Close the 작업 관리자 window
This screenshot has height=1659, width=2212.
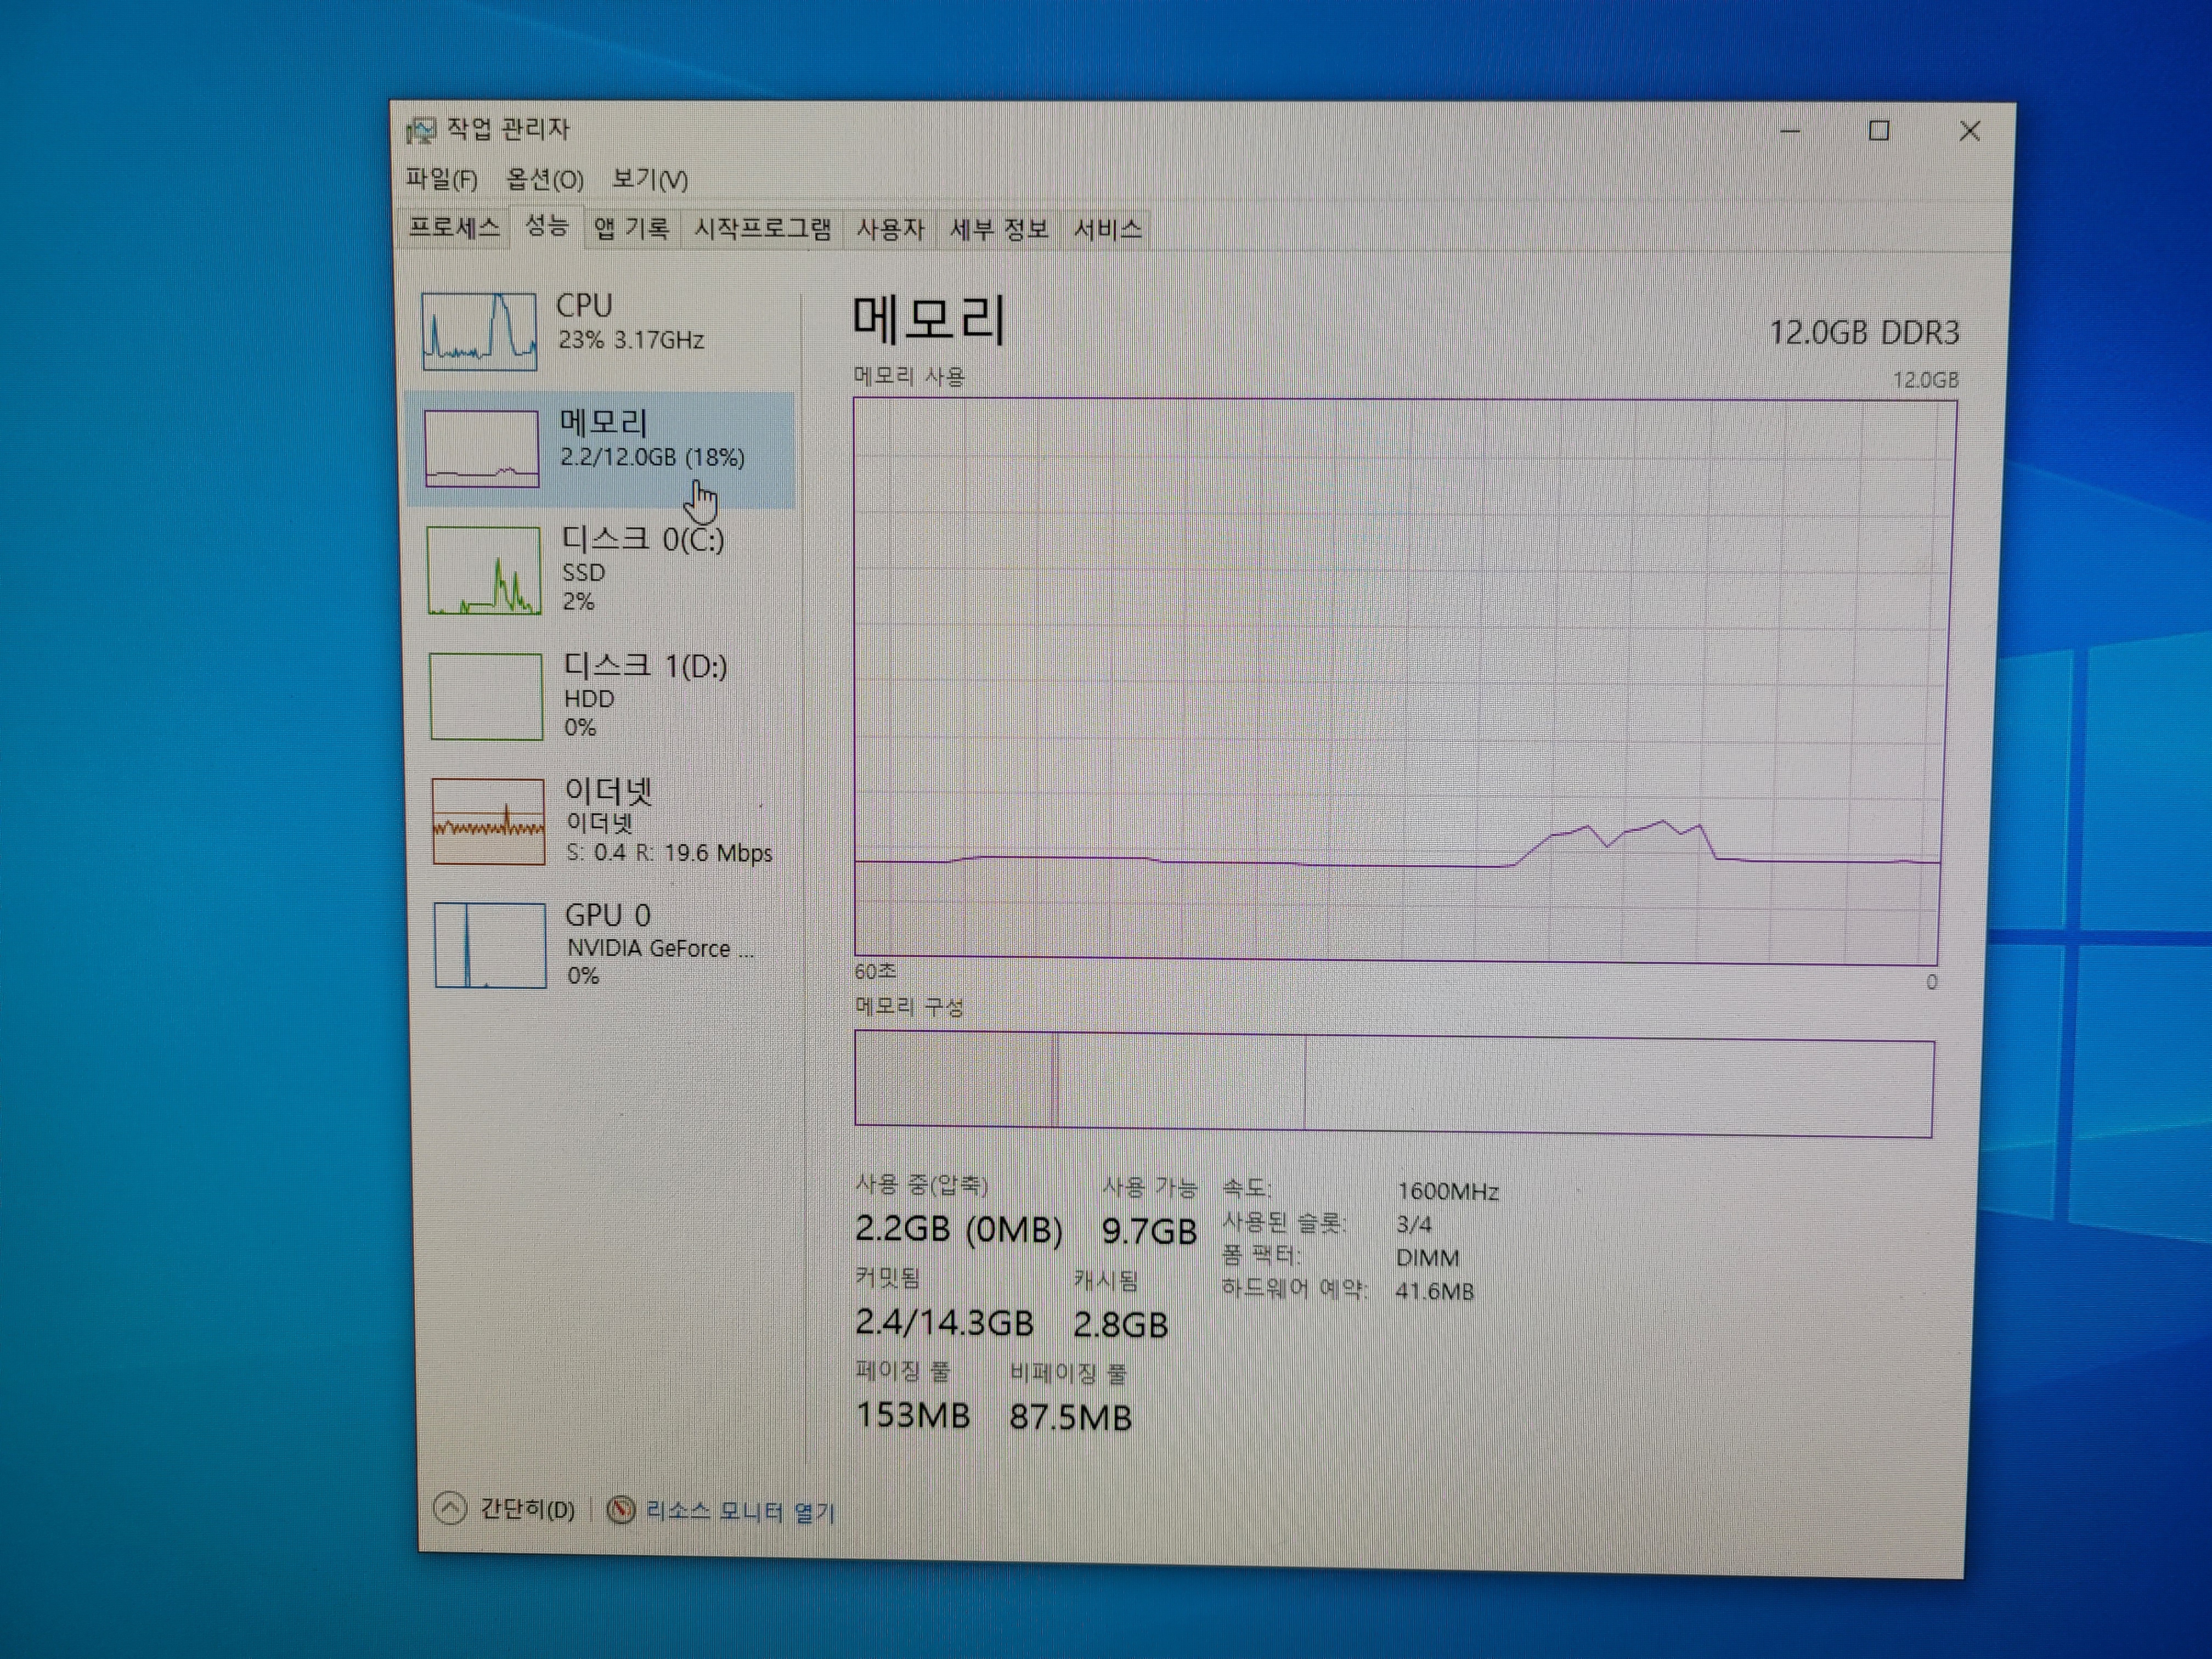click(x=1969, y=131)
